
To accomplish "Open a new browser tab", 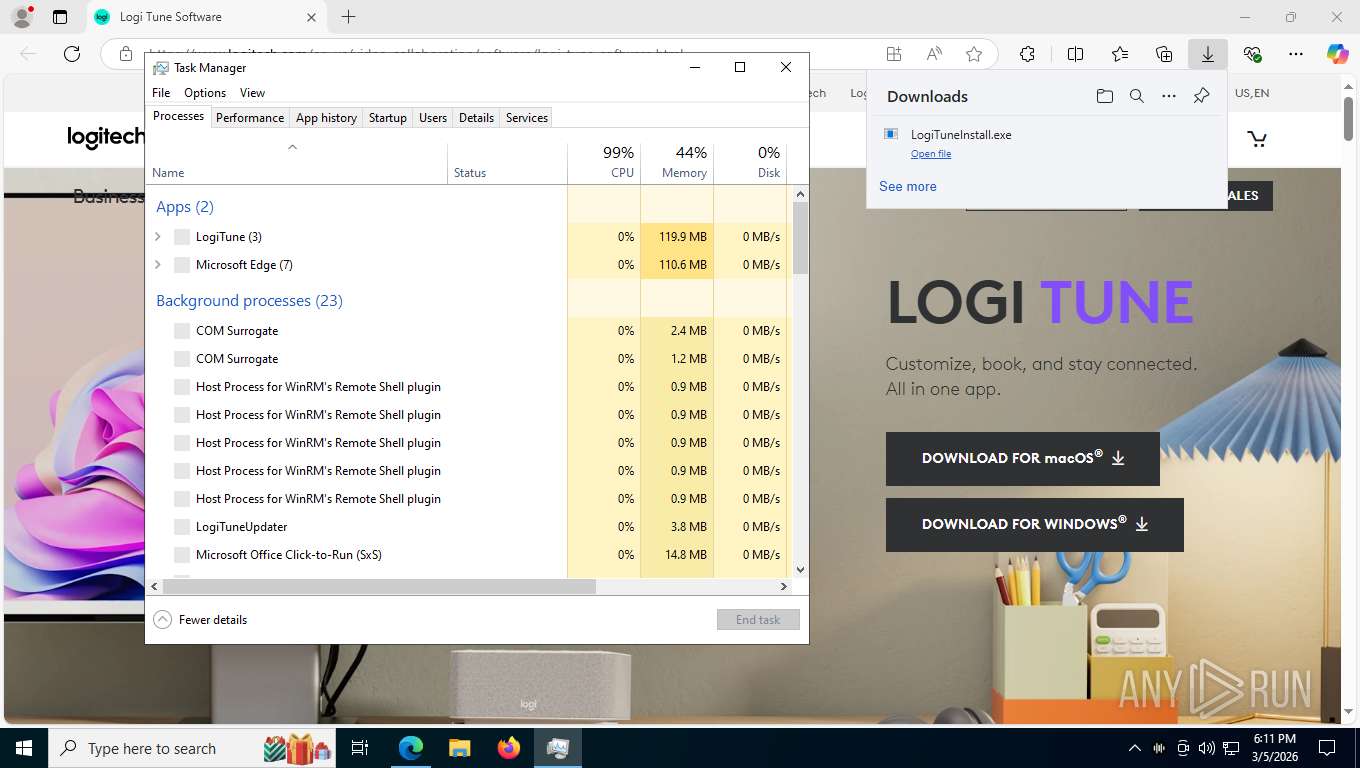I will pos(348,17).
